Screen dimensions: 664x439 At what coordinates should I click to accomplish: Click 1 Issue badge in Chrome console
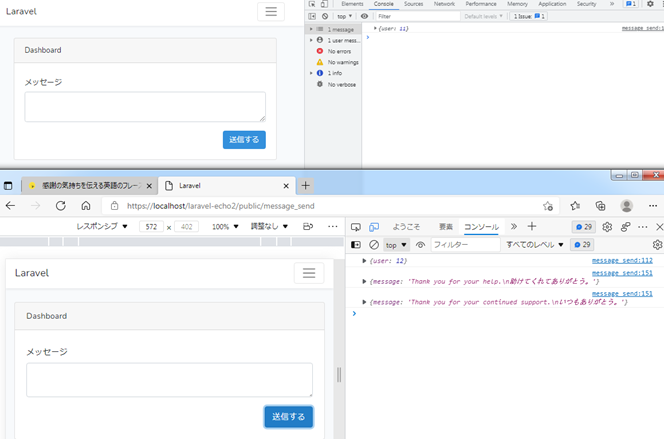(529, 16)
